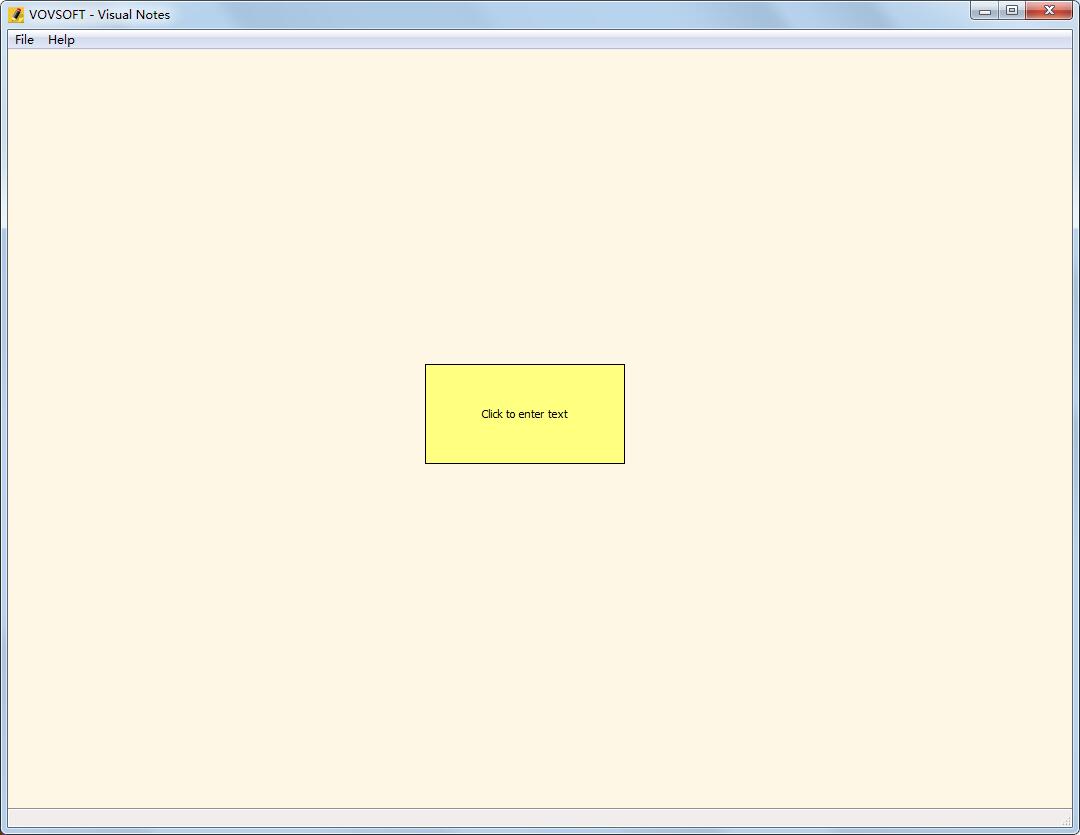Click the "Click to enter text" label

pyautogui.click(x=524, y=414)
